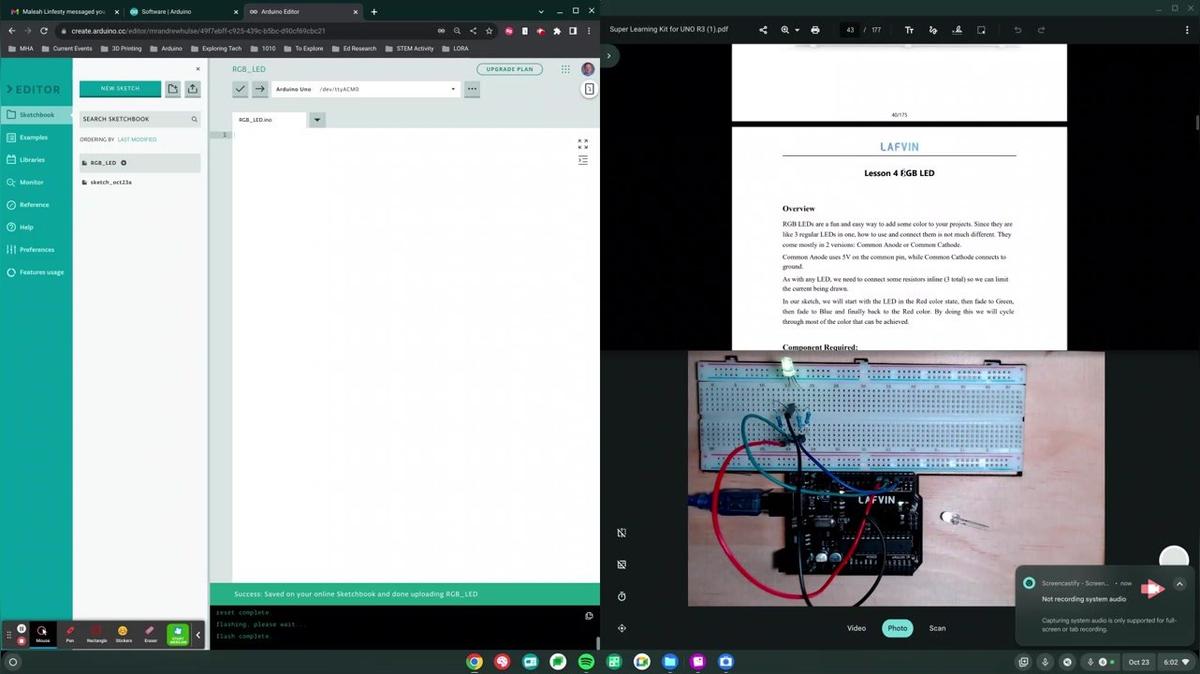This screenshot has height=674, width=1200.
Task: Open the user profile avatar in Arduino Editor
Action: 588,69
